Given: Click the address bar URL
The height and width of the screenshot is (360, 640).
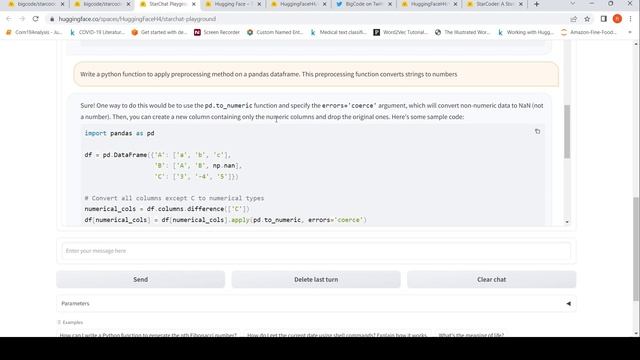Looking at the screenshot, I should coord(137,19).
